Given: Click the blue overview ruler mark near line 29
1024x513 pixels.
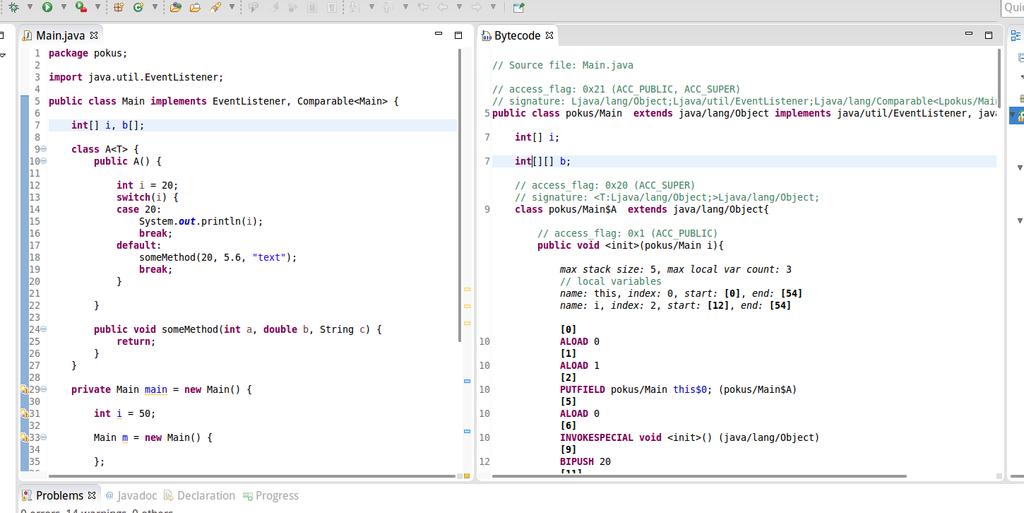Looking at the screenshot, I should click(x=467, y=381).
